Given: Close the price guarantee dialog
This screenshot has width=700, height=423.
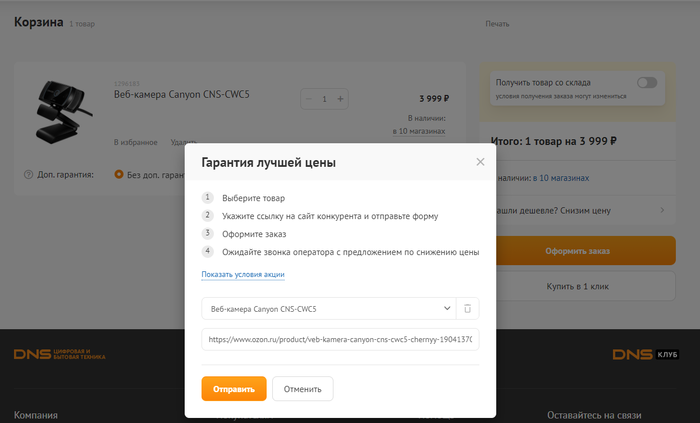Looking at the screenshot, I should (x=480, y=162).
